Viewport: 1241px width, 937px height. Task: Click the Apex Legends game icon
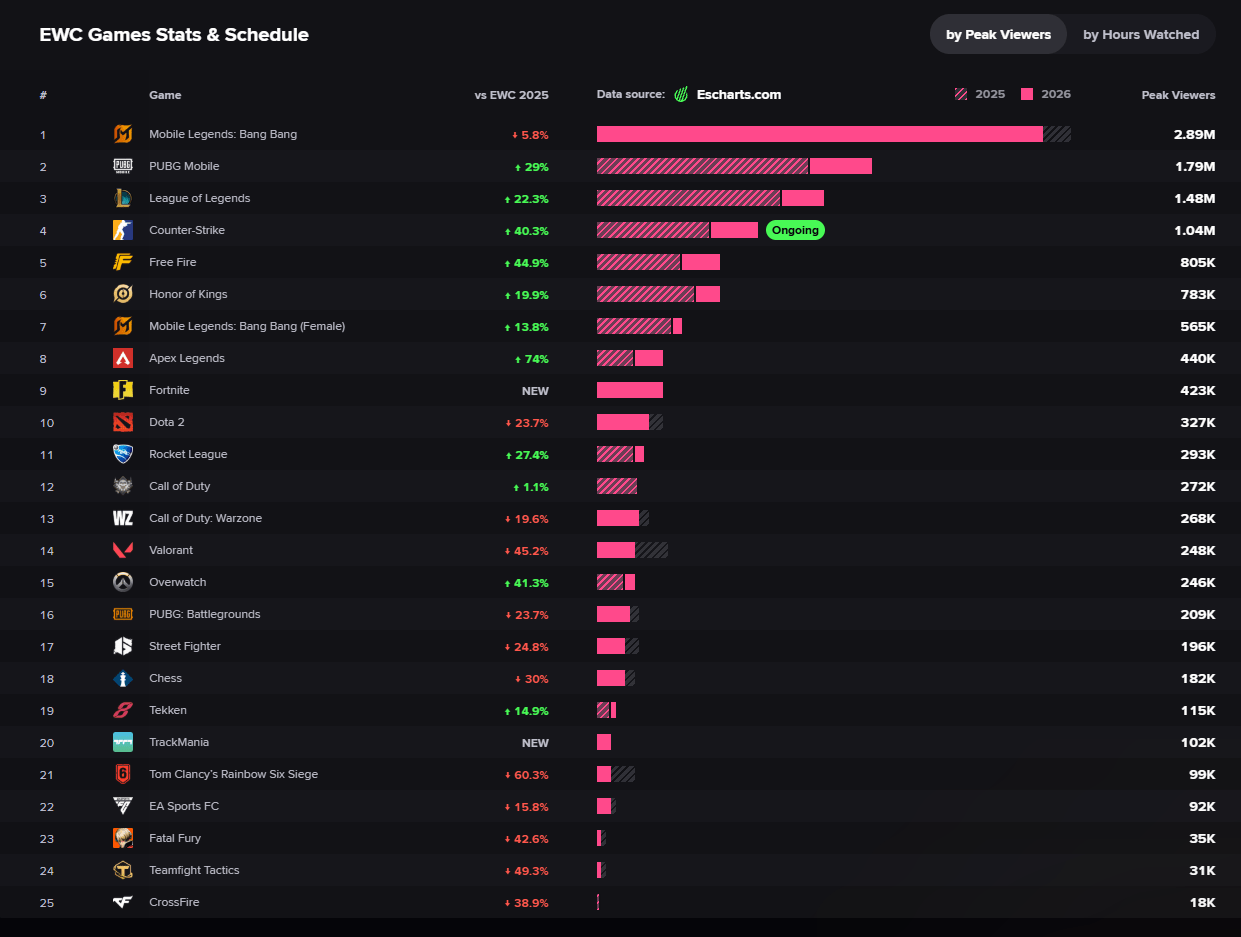tap(123, 358)
